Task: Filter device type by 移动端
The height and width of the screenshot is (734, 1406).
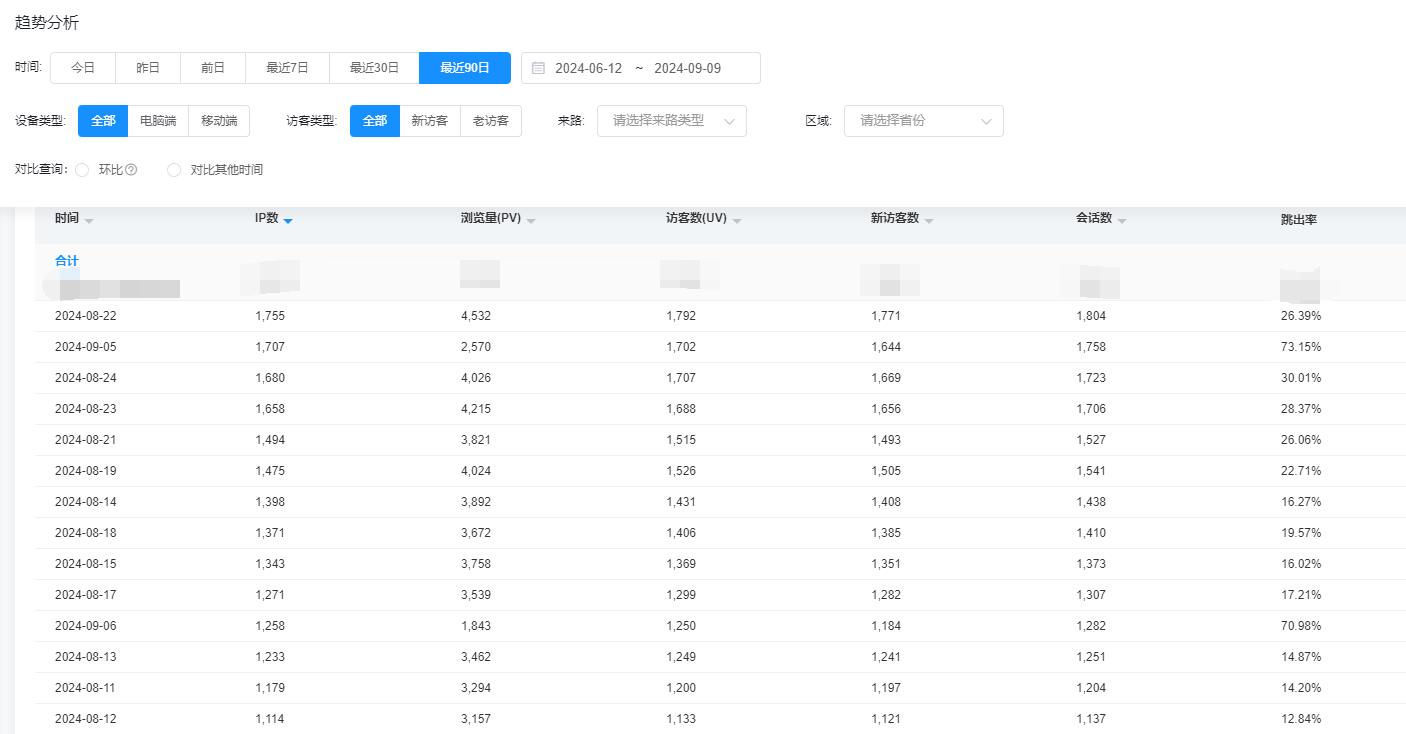Action: (219, 121)
